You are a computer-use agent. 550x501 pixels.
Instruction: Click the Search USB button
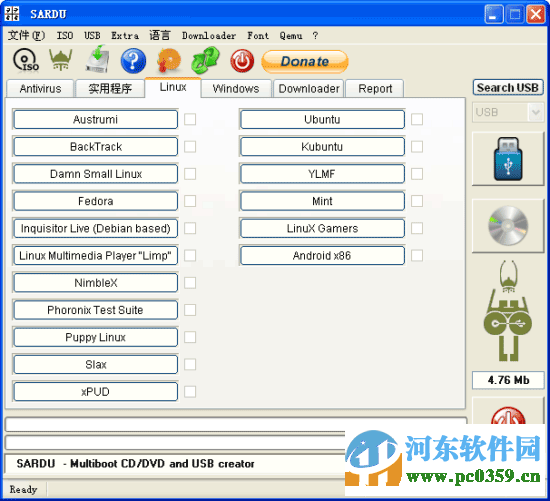(508, 87)
